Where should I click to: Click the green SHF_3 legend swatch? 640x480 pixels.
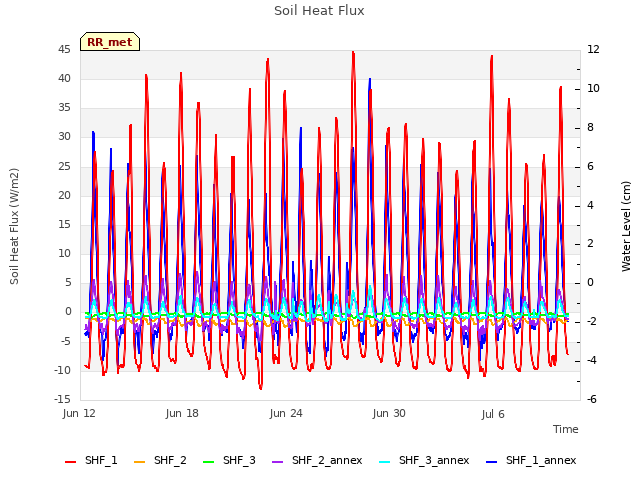click(x=209, y=462)
